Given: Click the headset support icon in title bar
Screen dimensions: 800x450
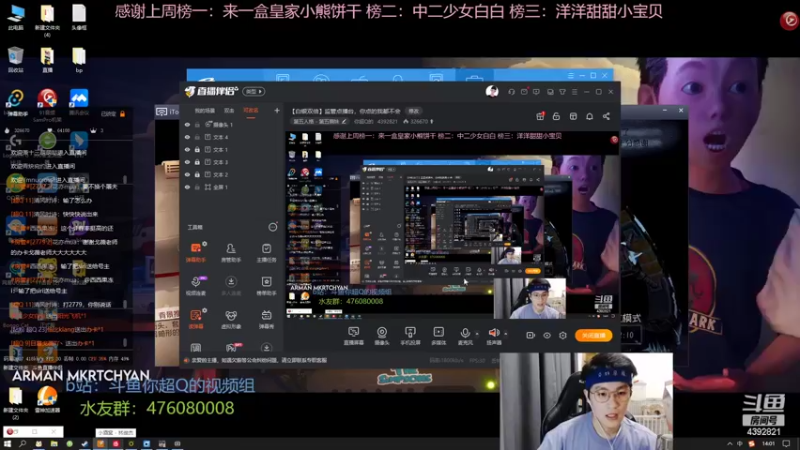Looking at the screenshot, I should click(x=511, y=92).
